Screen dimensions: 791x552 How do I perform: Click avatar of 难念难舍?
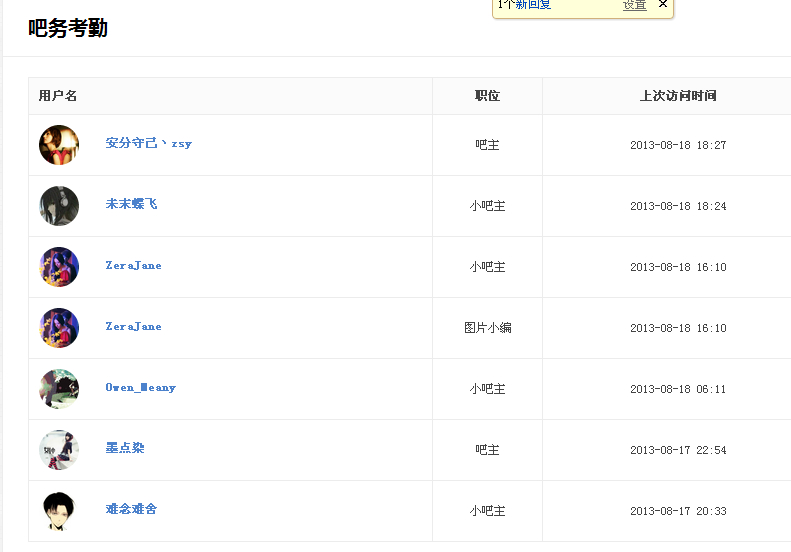59,511
